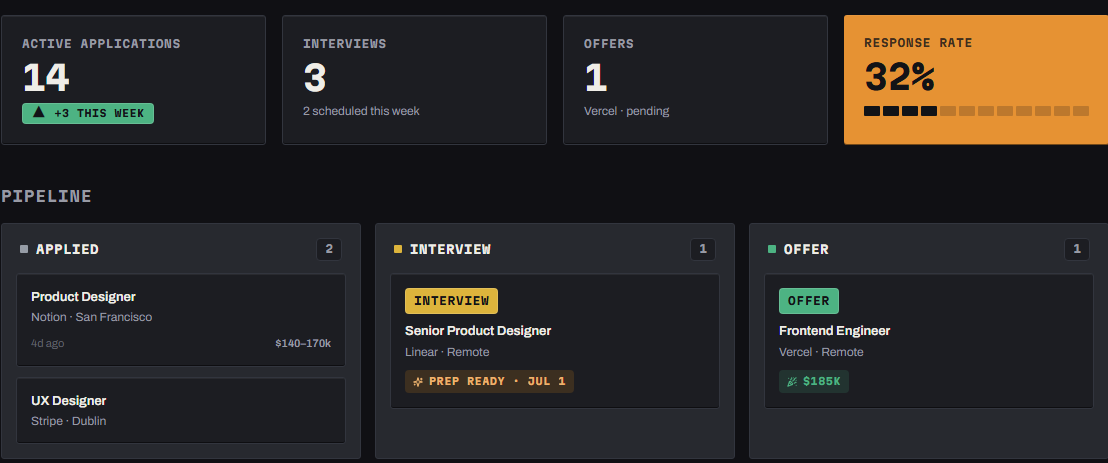Open the orange Response Rate card
The image size is (1108, 463).
click(976, 80)
